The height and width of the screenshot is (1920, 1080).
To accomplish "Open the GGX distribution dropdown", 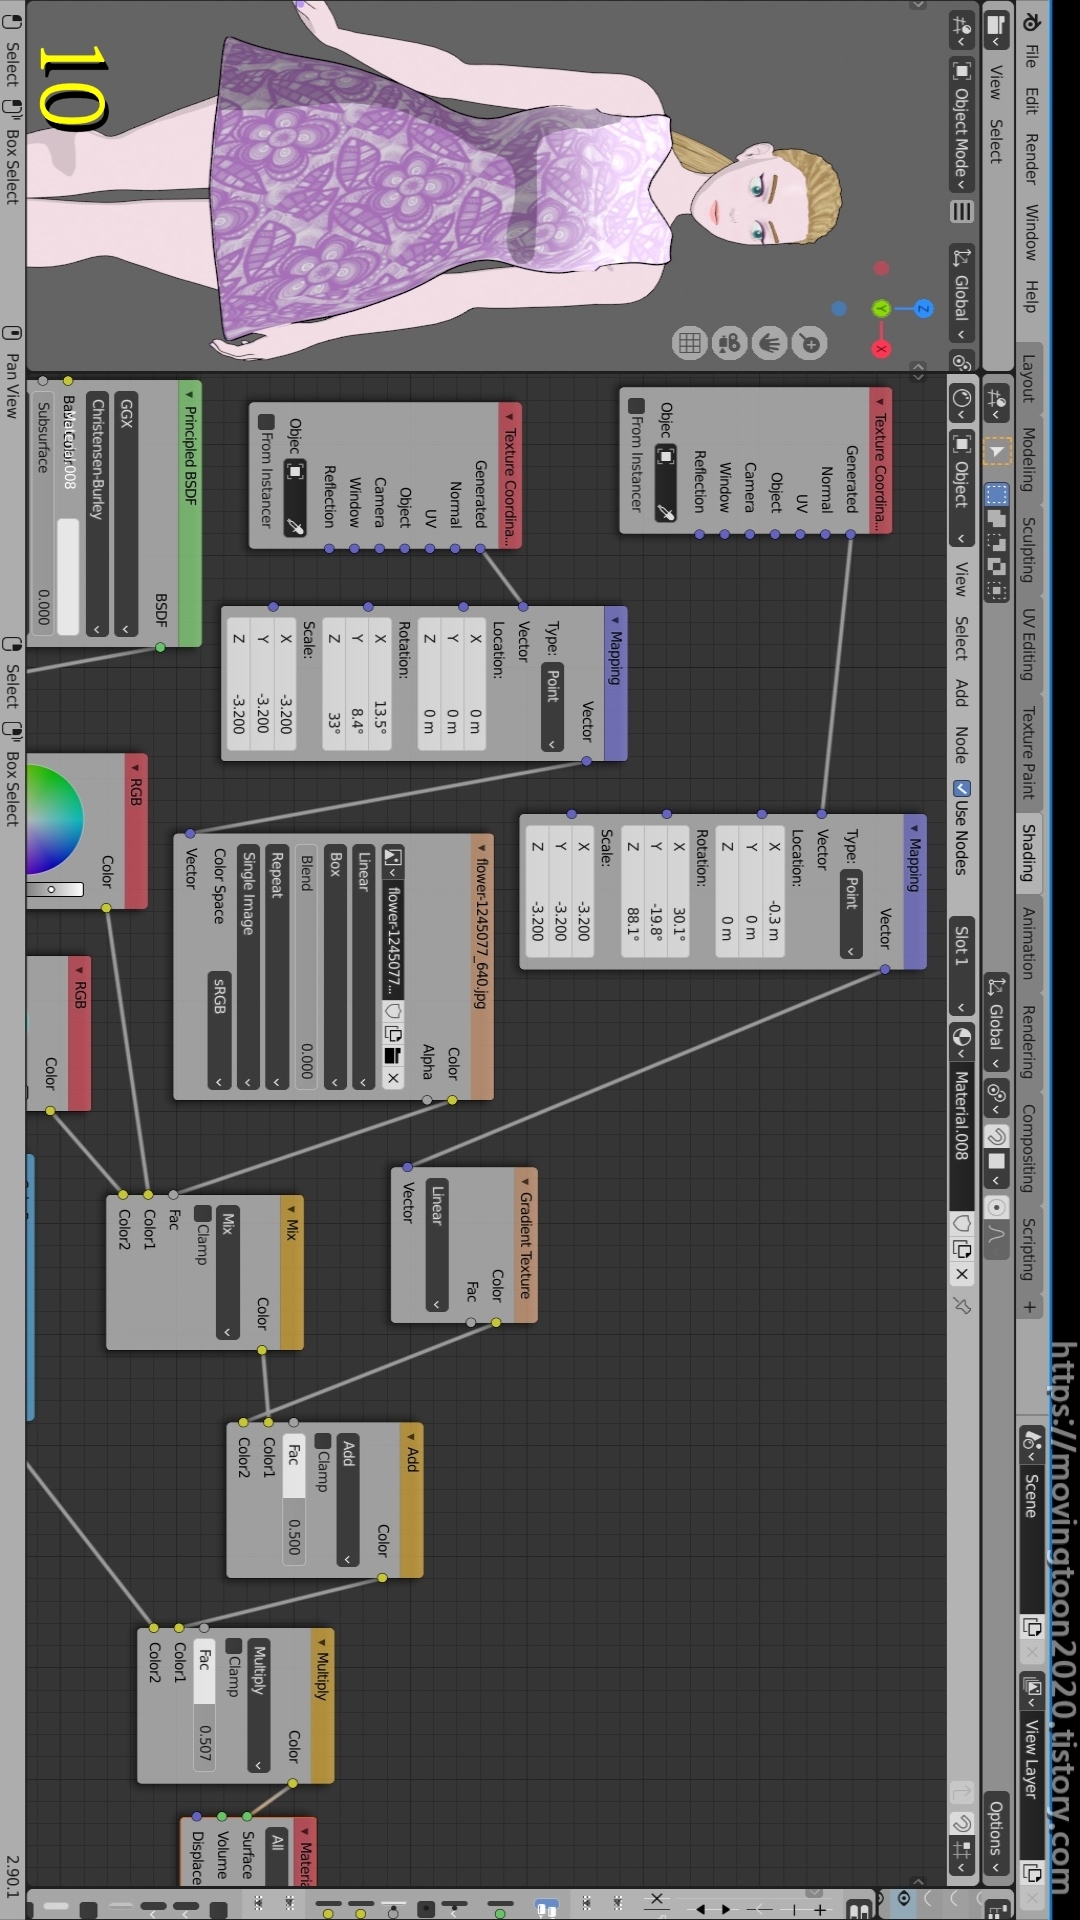I will coord(125,515).
